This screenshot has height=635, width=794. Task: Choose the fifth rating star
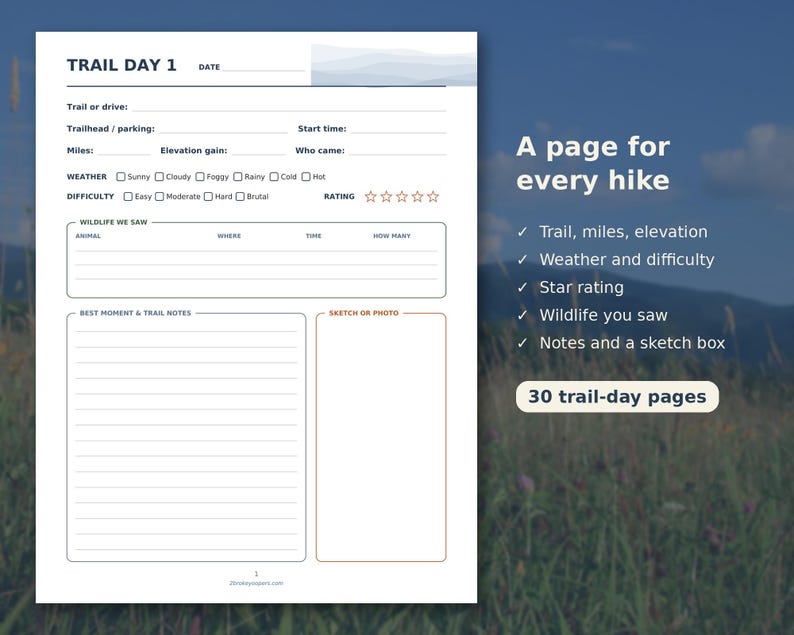(x=433, y=196)
